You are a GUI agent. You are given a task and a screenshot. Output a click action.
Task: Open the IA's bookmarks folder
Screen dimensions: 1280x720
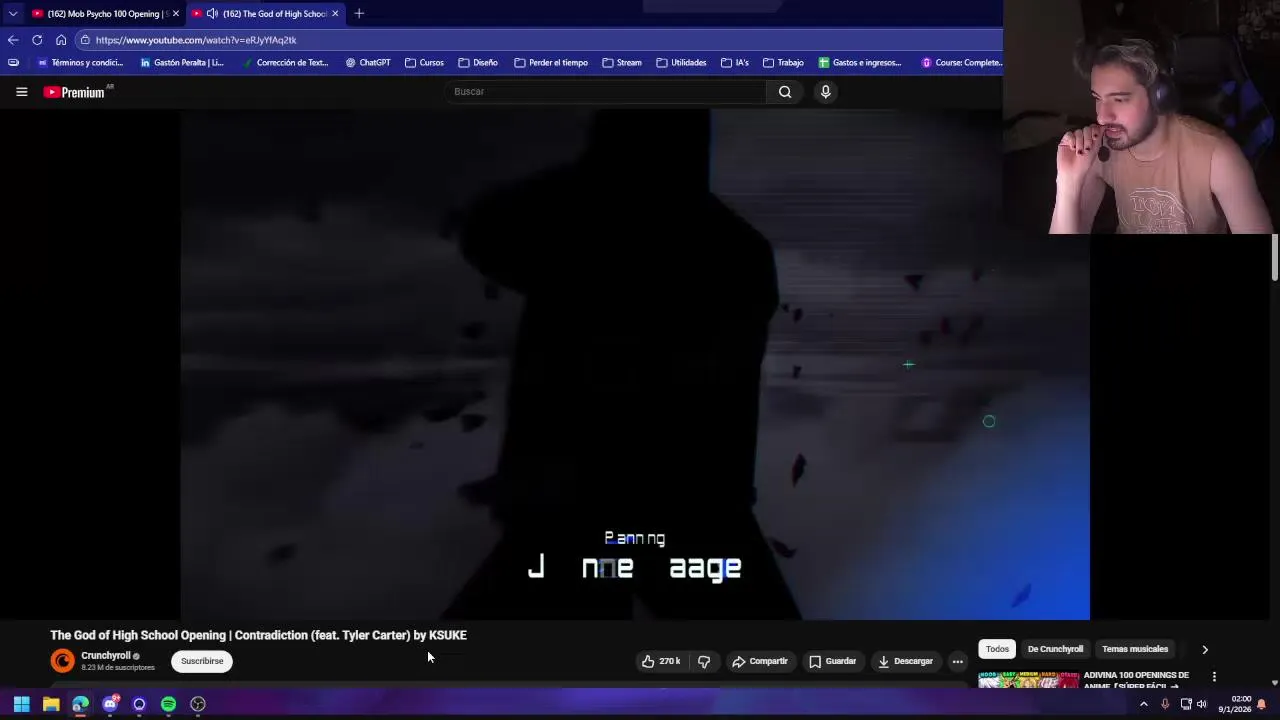coord(735,62)
